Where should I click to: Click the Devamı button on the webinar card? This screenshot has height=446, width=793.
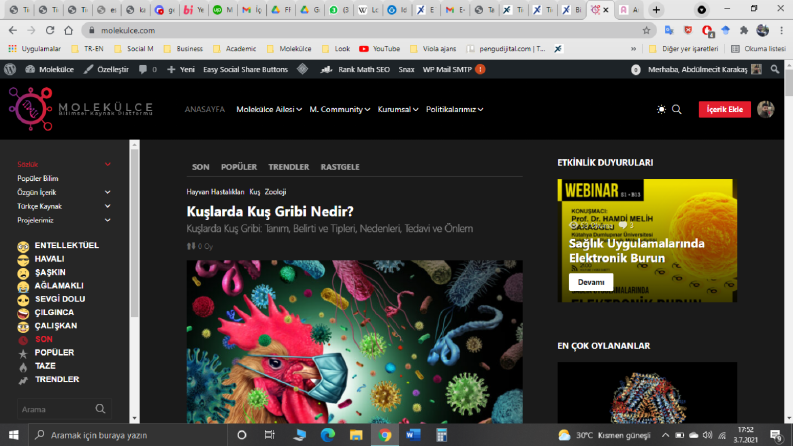(591, 282)
